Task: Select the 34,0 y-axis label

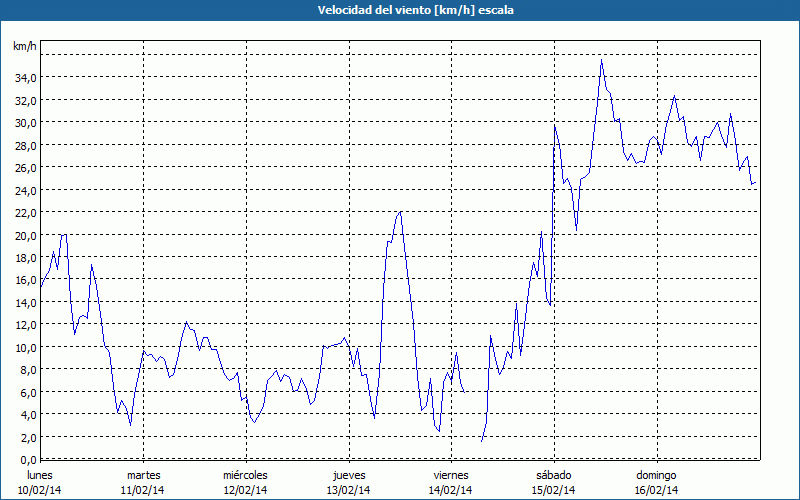Action: pyautogui.click(x=24, y=78)
